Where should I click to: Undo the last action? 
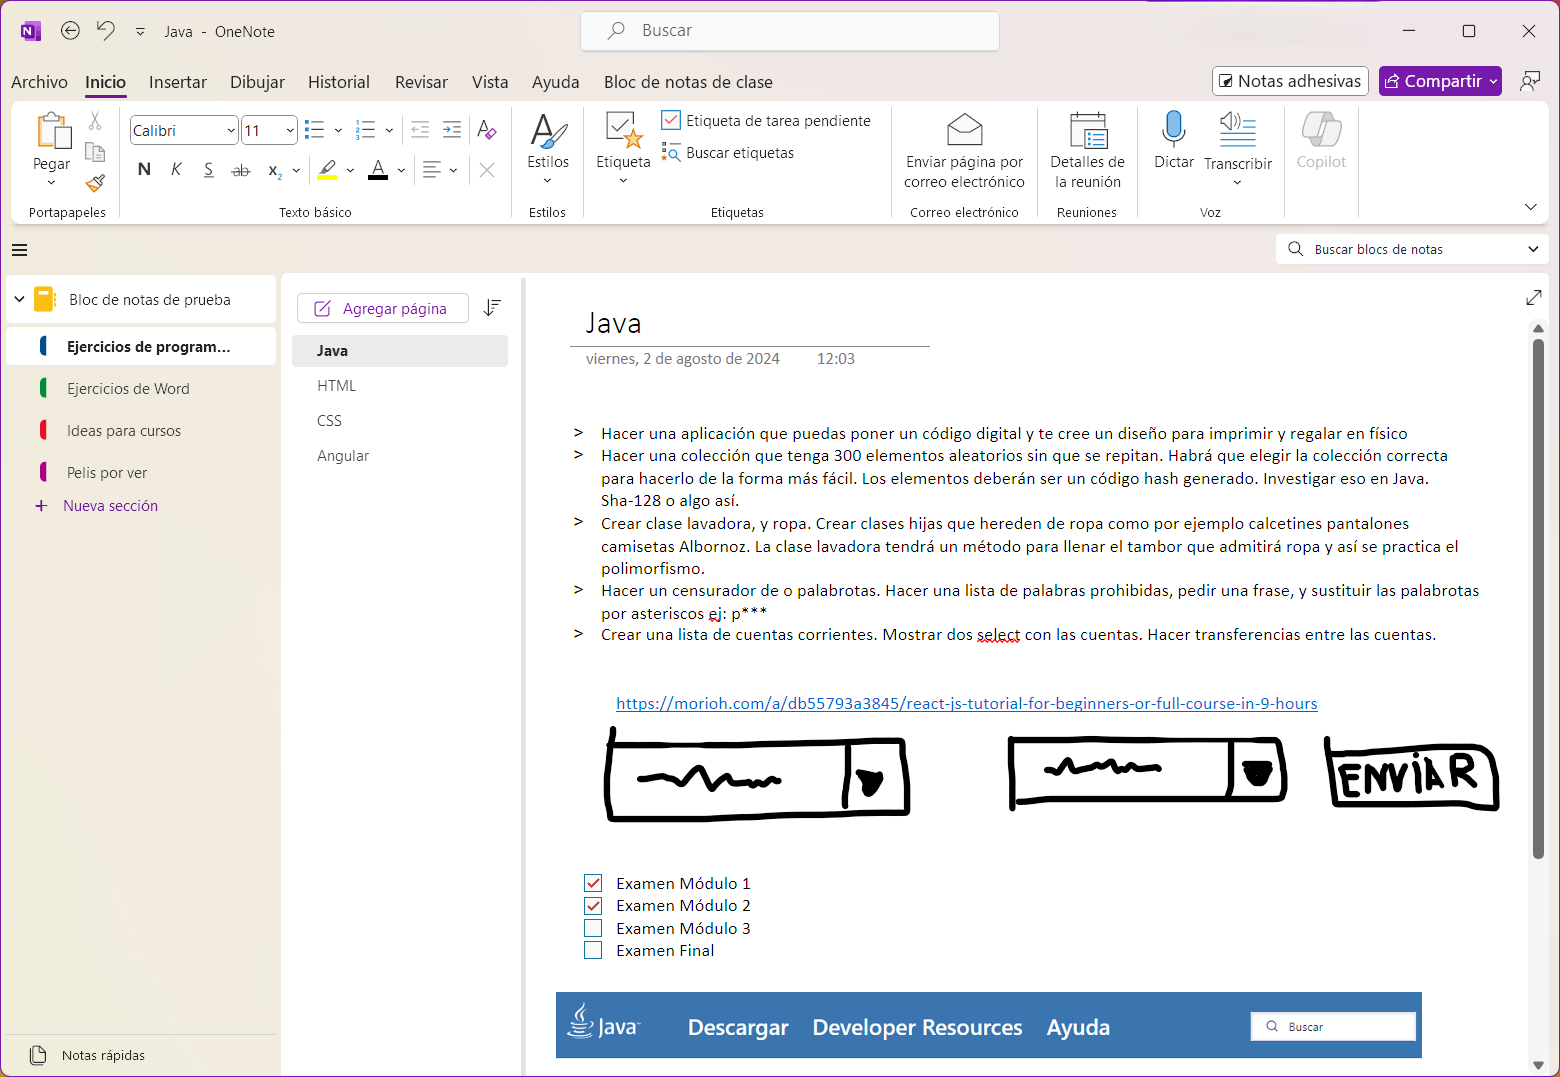point(105,31)
